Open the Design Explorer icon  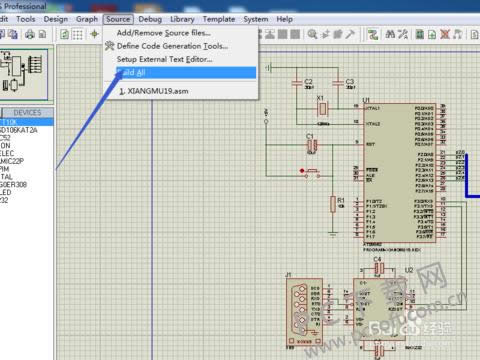[420, 34]
